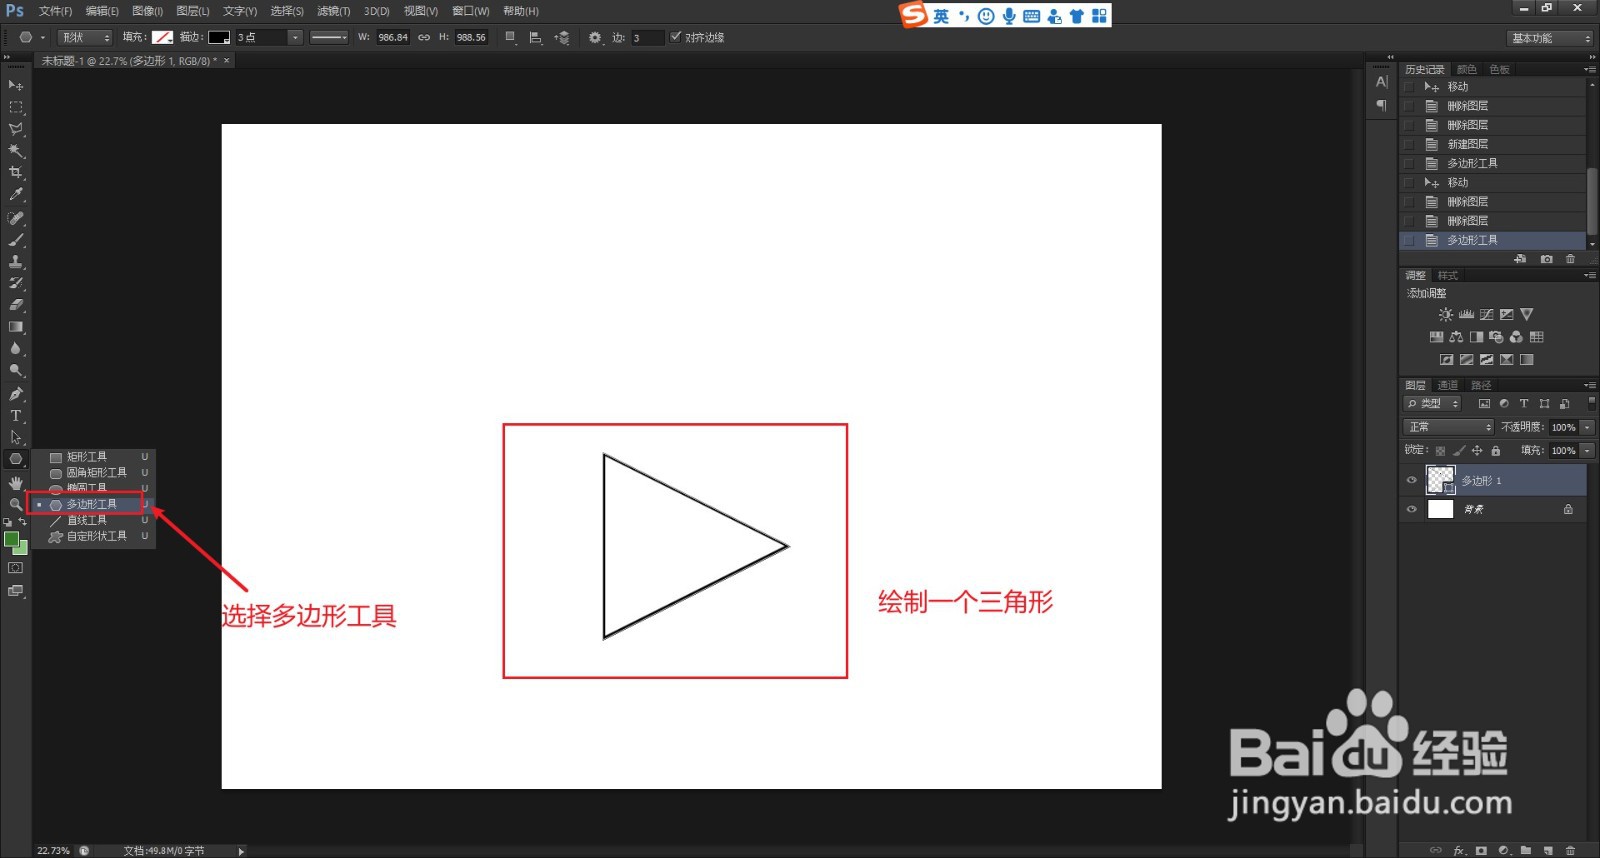The image size is (1600, 858).
Task: Open polygon settings gear in options bar
Action: pos(595,37)
